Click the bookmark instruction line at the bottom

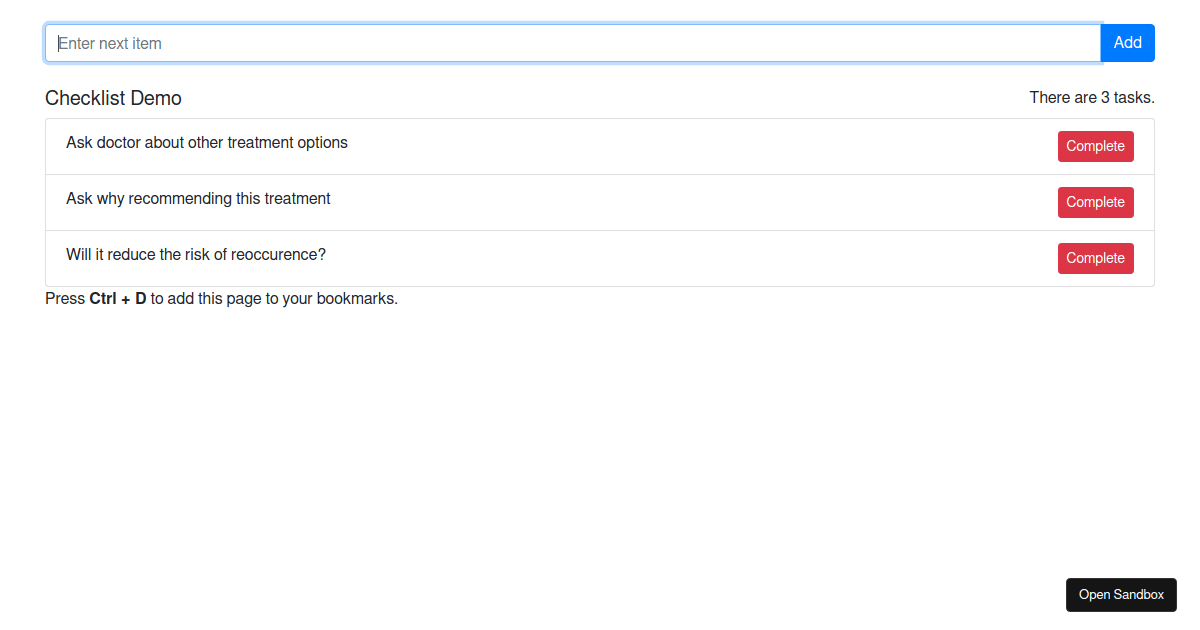click(x=221, y=298)
